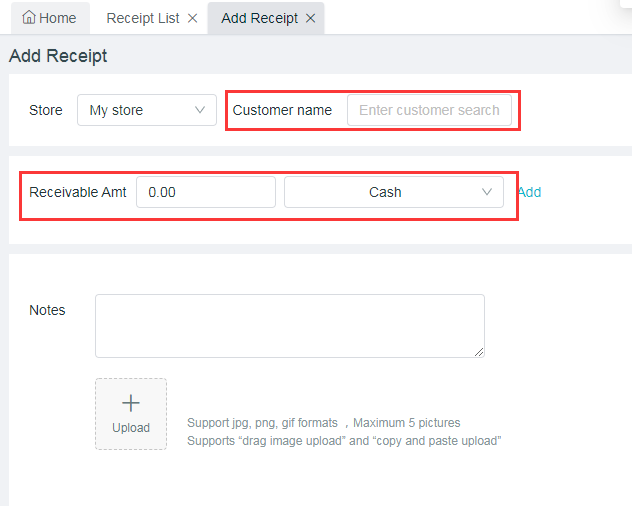The image size is (632, 506).
Task: Open the My store dropdown
Action: point(146,110)
